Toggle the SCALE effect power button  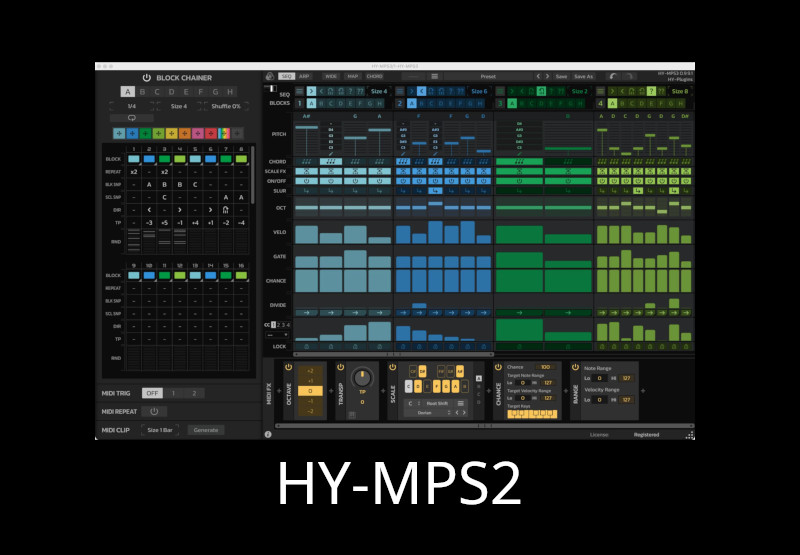tap(392, 367)
